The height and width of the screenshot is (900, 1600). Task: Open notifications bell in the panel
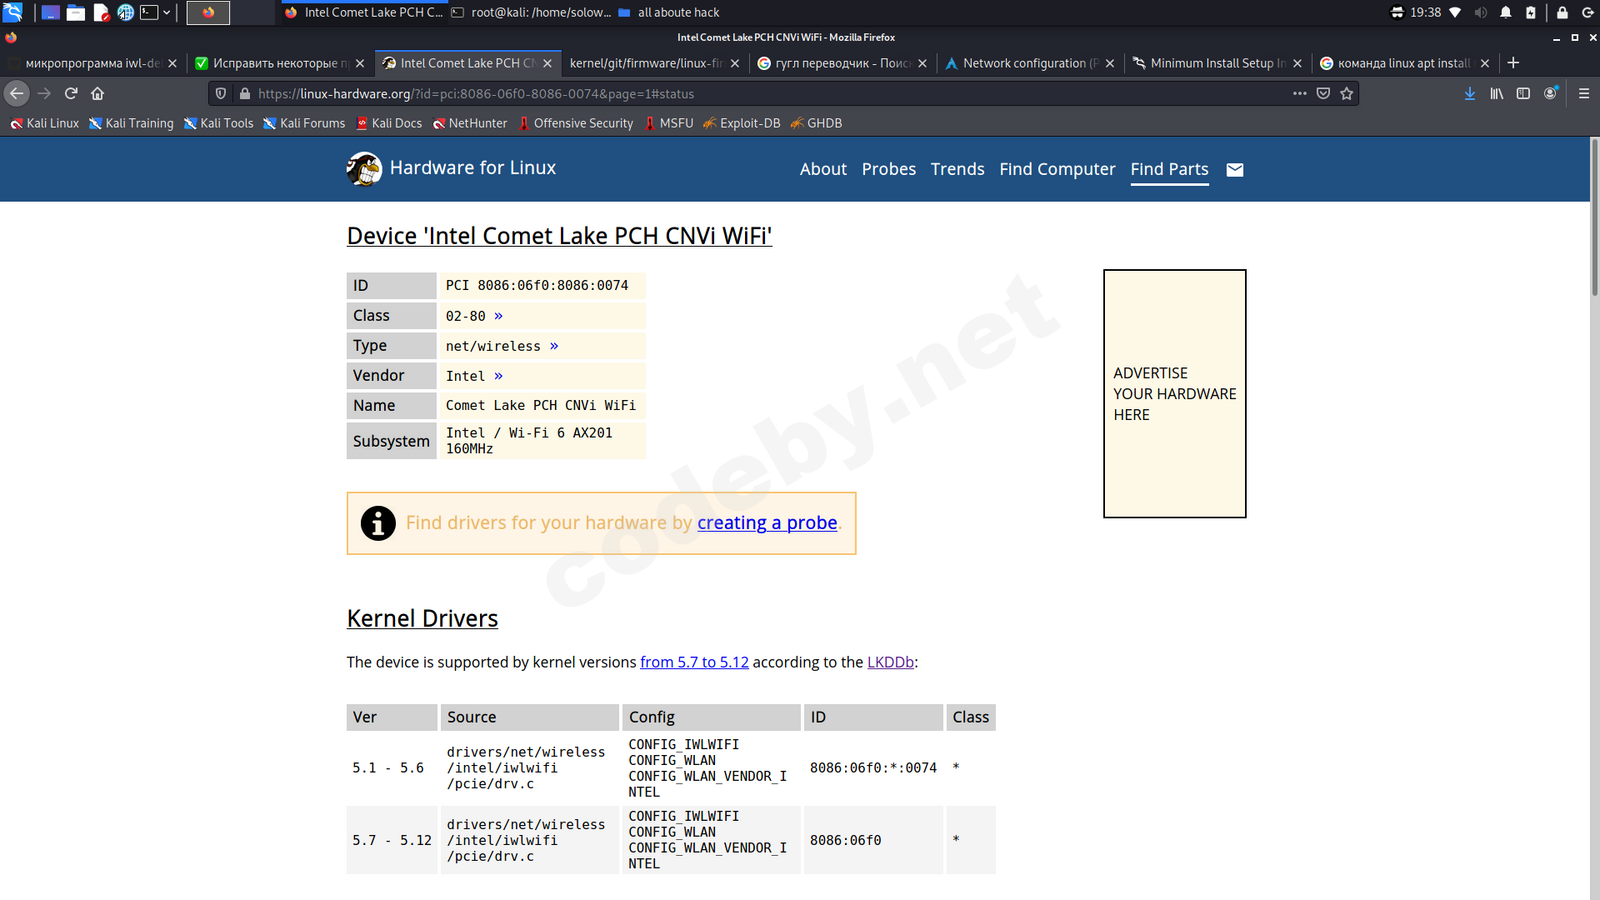tap(1505, 12)
